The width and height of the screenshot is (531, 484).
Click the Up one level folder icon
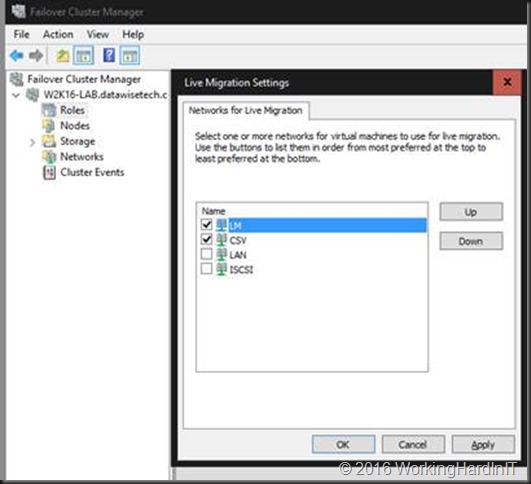(x=63, y=56)
